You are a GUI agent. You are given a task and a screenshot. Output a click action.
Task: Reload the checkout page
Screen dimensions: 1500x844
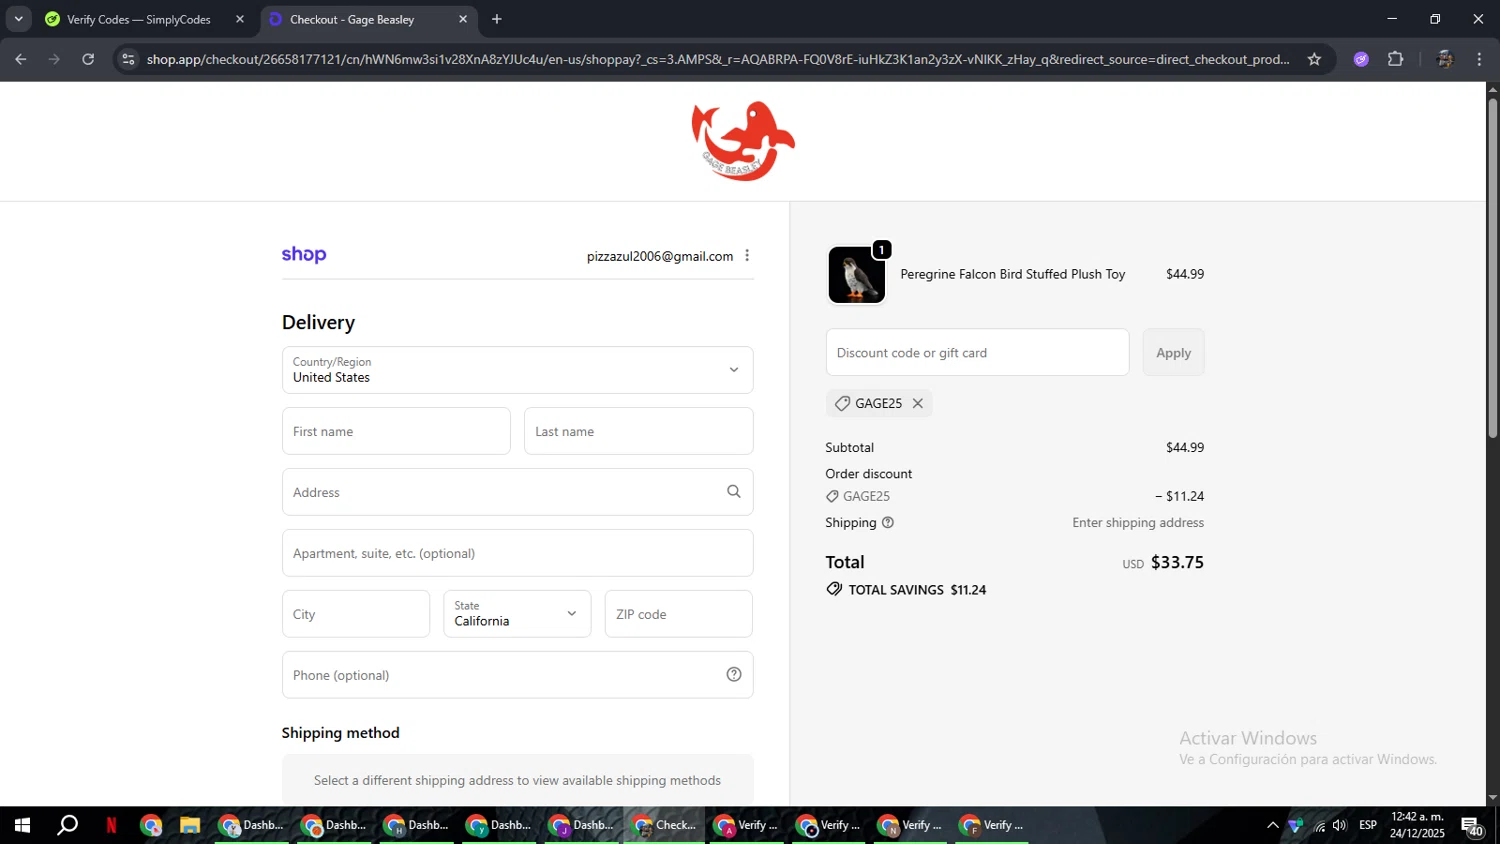pos(88,59)
